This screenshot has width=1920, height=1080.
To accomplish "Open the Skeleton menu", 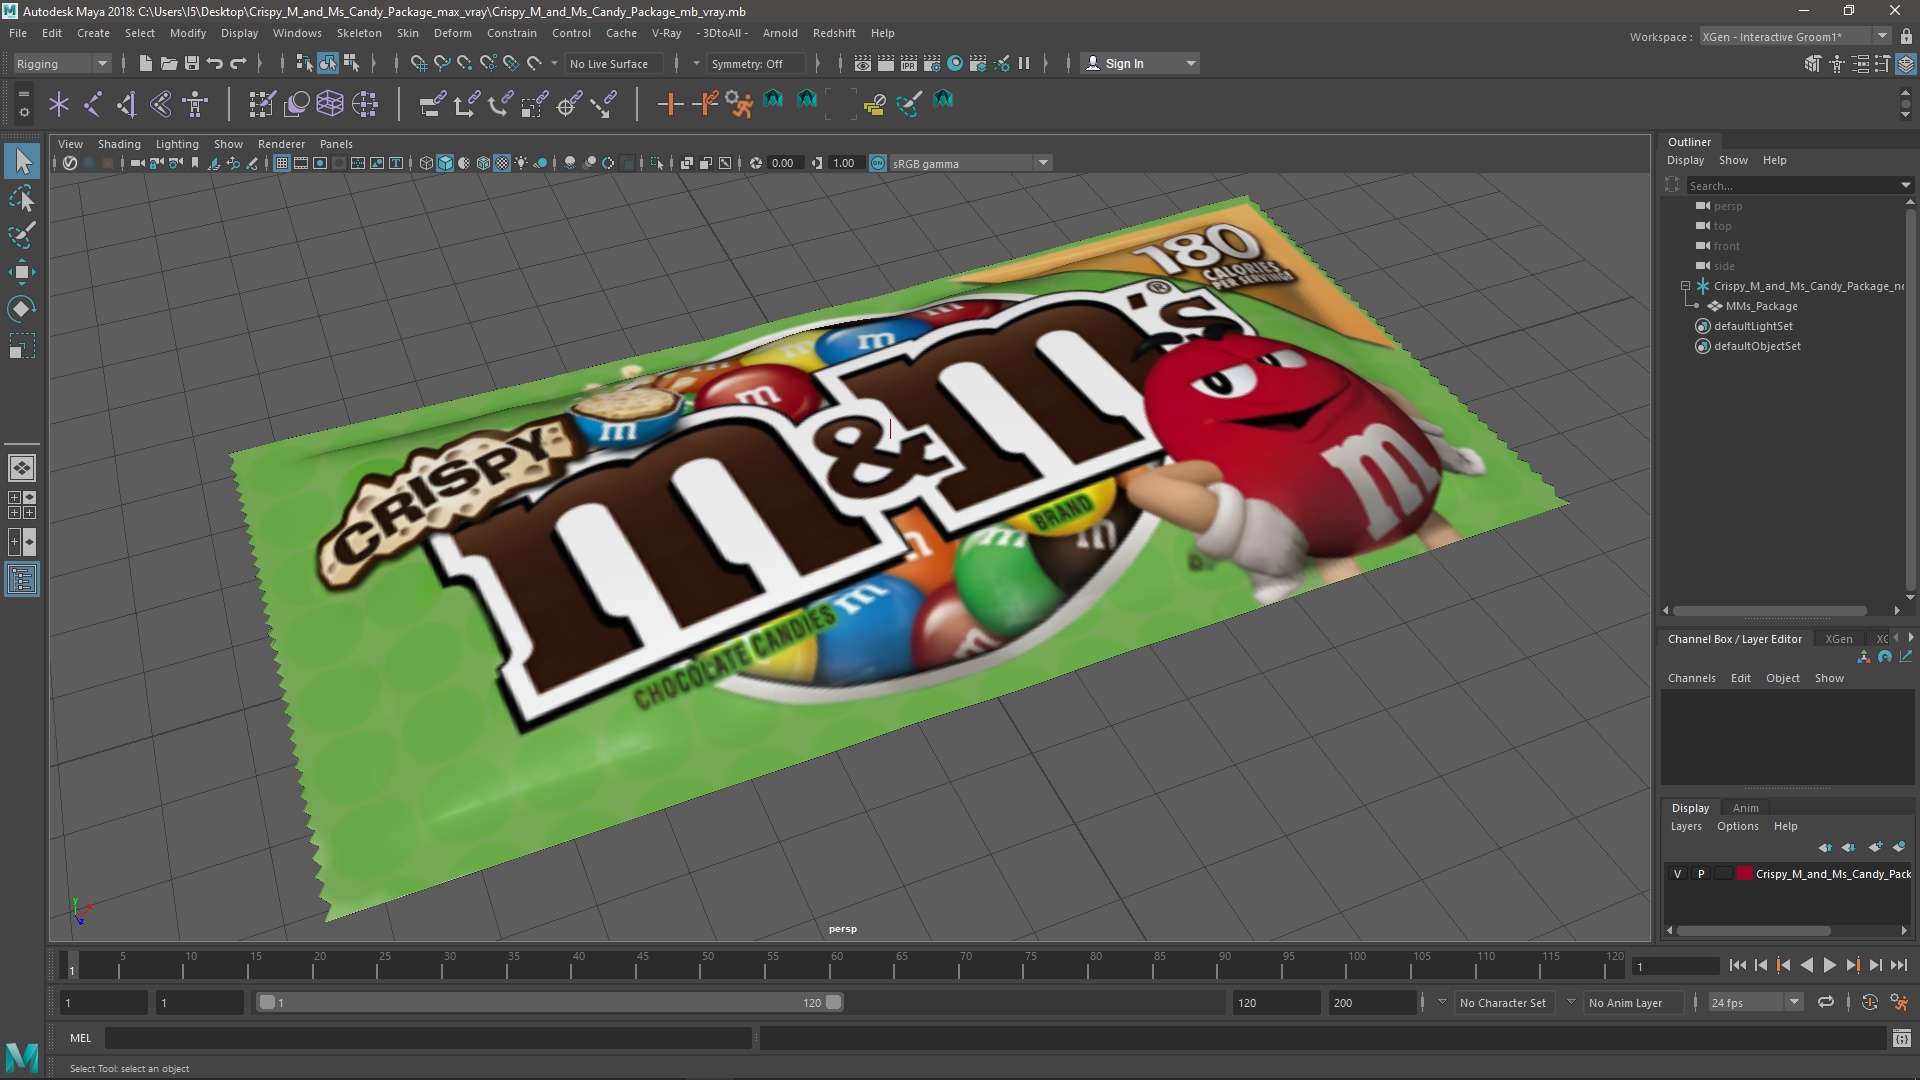I will point(359,33).
